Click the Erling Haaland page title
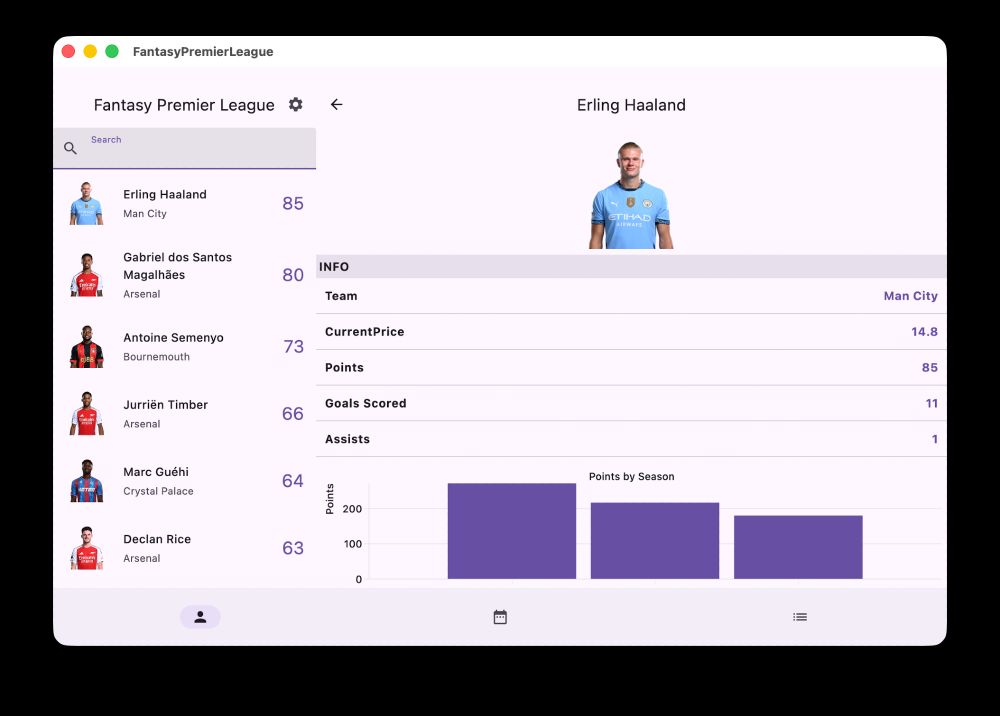This screenshot has height=716, width=1000. pyautogui.click(x=631, y=105)
